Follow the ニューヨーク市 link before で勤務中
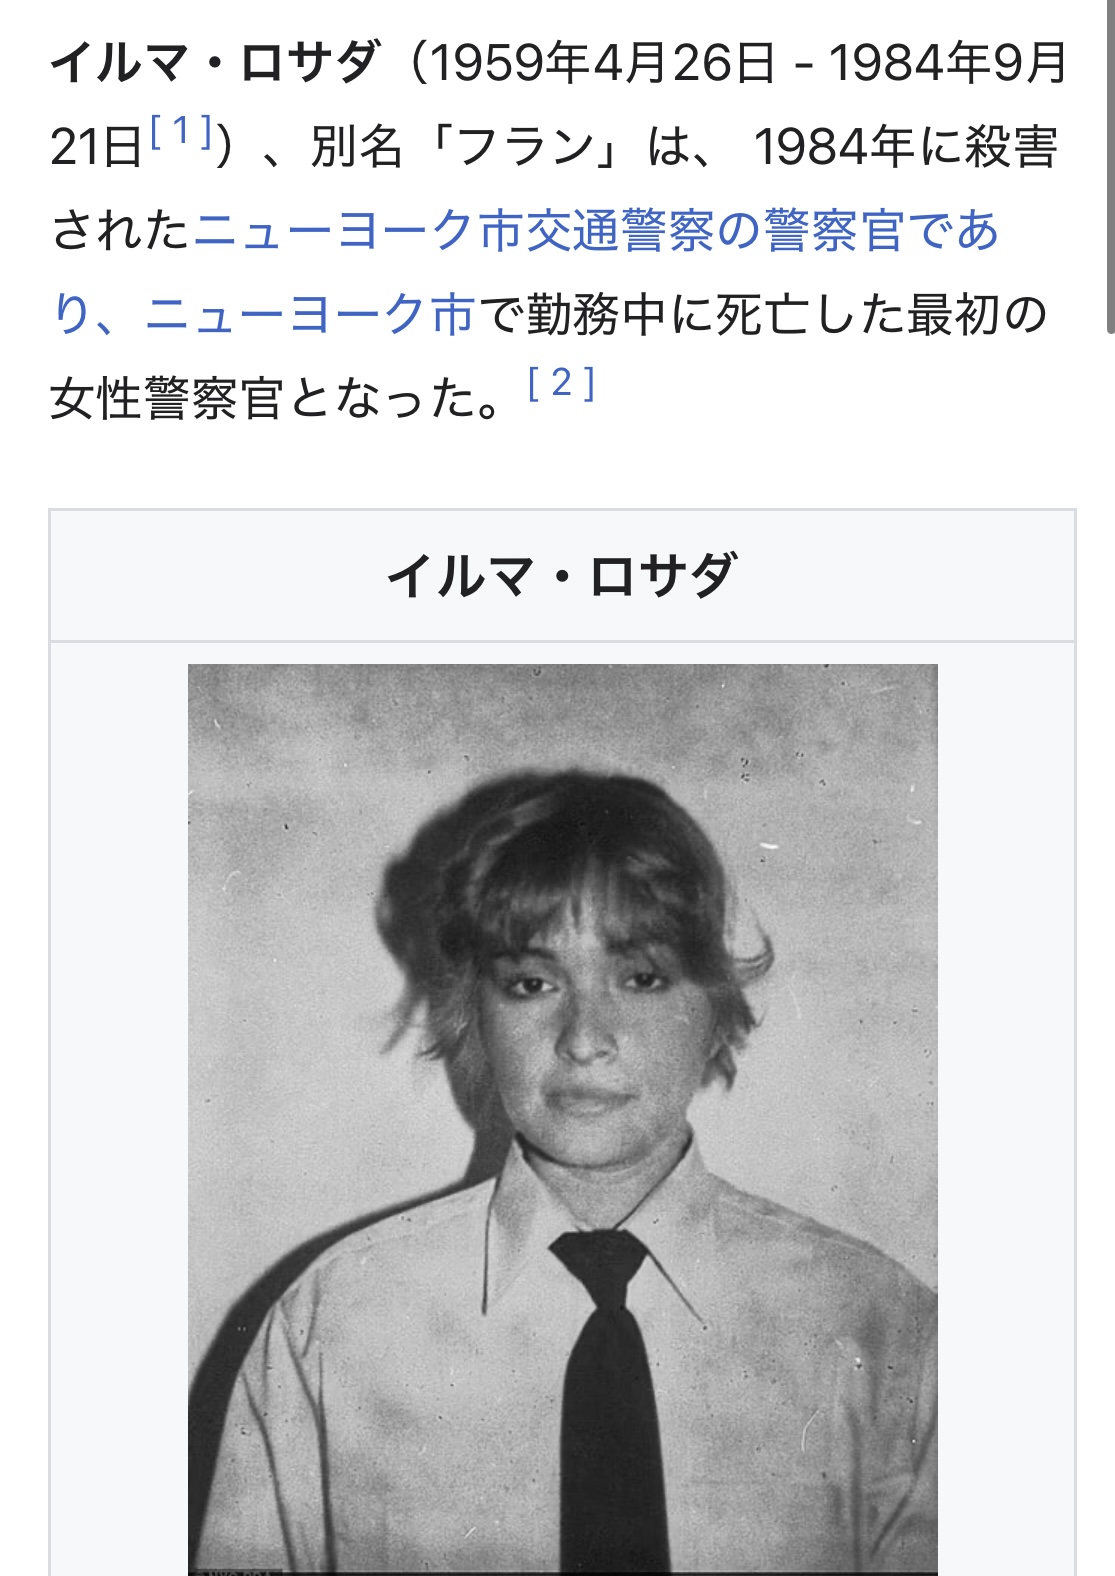This screenshot has height=1576, width=1115. pyautogui.click(x=310, y=315)
